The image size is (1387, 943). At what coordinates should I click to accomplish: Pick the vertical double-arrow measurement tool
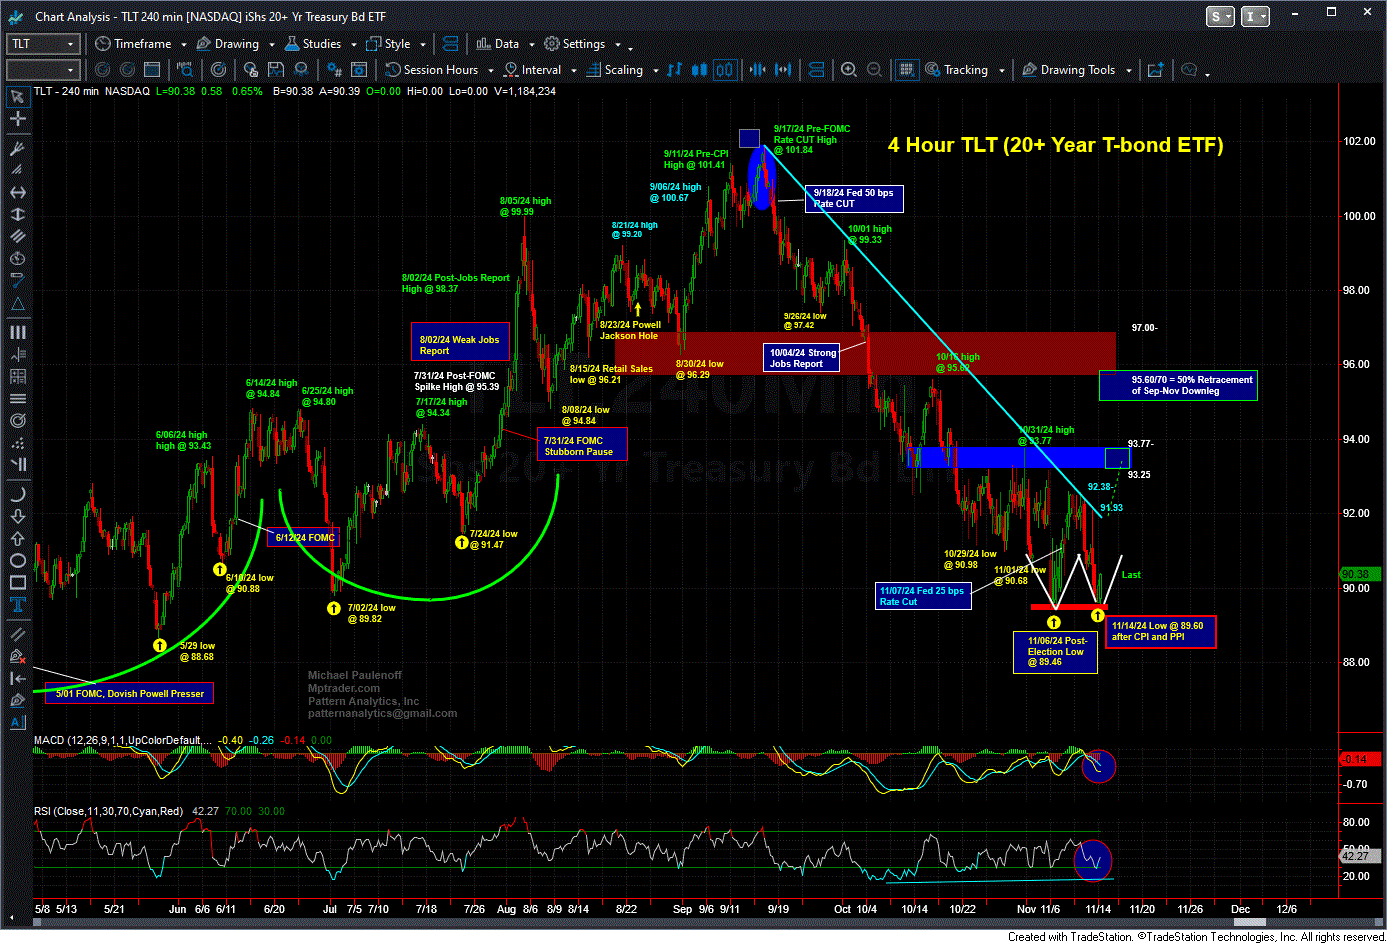click(x=17, y=214)
